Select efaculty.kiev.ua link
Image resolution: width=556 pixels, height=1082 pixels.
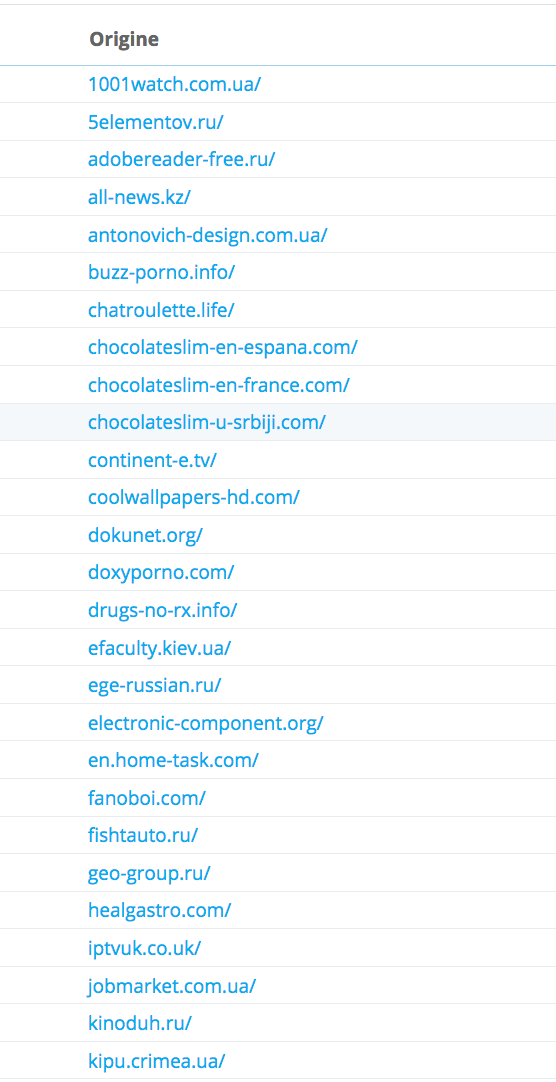[160, 648]
